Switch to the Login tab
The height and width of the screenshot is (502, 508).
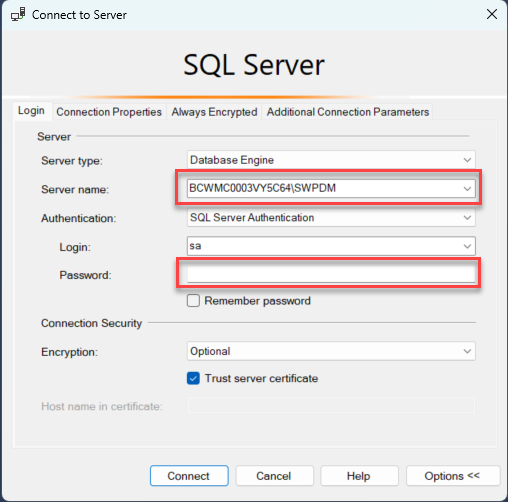coord(31,111)
